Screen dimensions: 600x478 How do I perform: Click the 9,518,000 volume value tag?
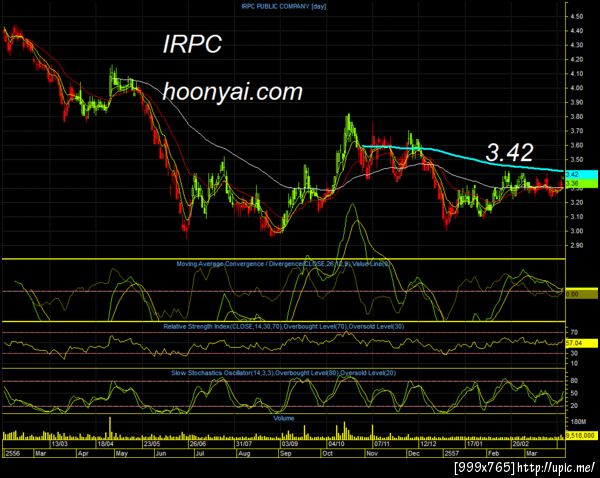[581, 436]
